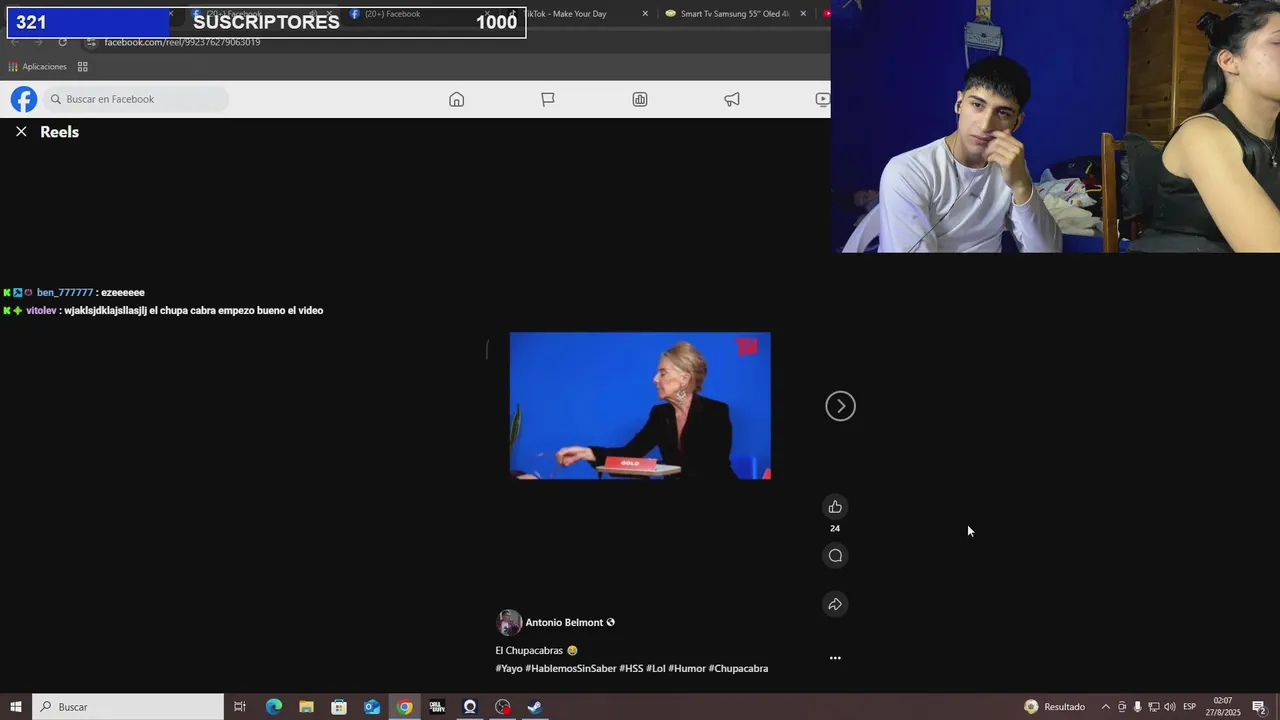Go to the Home feed icon
1280x720 pixels.
pyautogui.click(x=456, y=99)
